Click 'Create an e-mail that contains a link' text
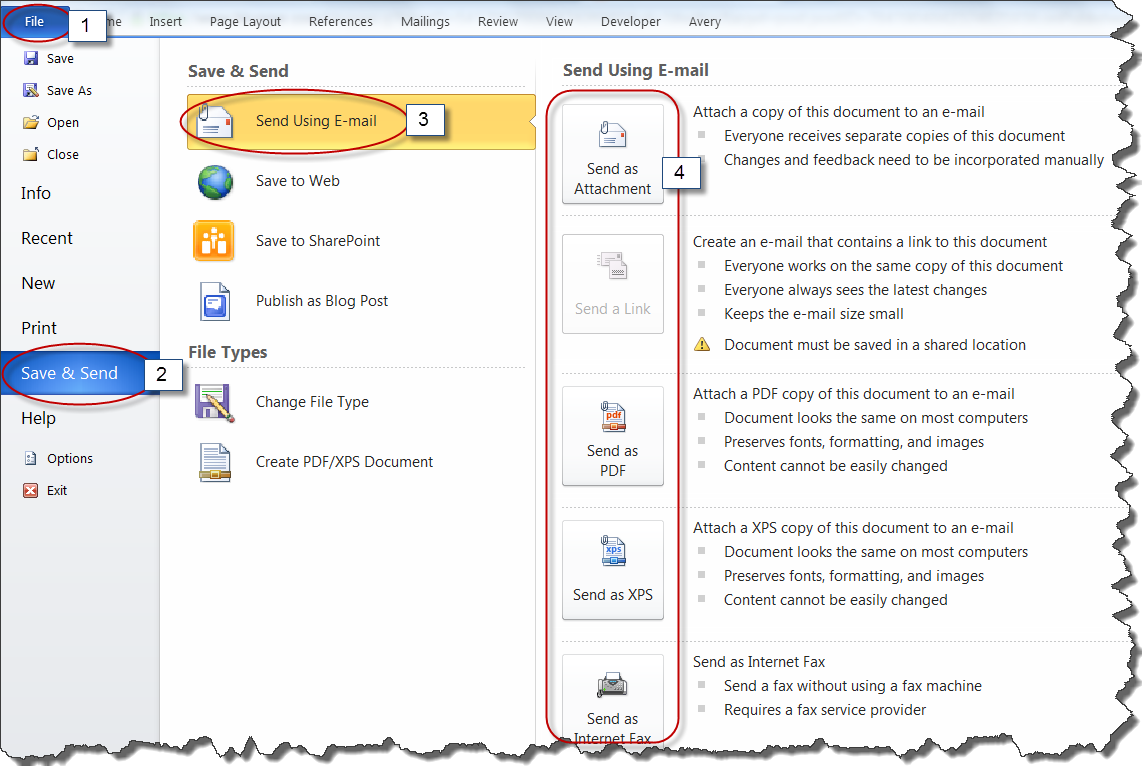The width and height of the screenshot is (1142, 766). point(870,242)
